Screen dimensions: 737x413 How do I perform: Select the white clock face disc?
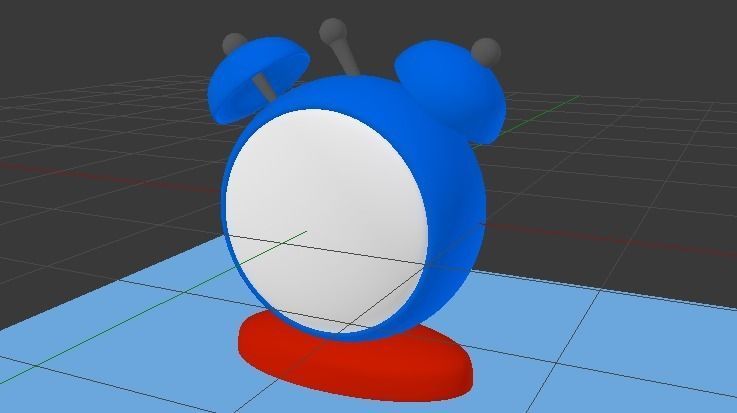[x=326, y=221]
